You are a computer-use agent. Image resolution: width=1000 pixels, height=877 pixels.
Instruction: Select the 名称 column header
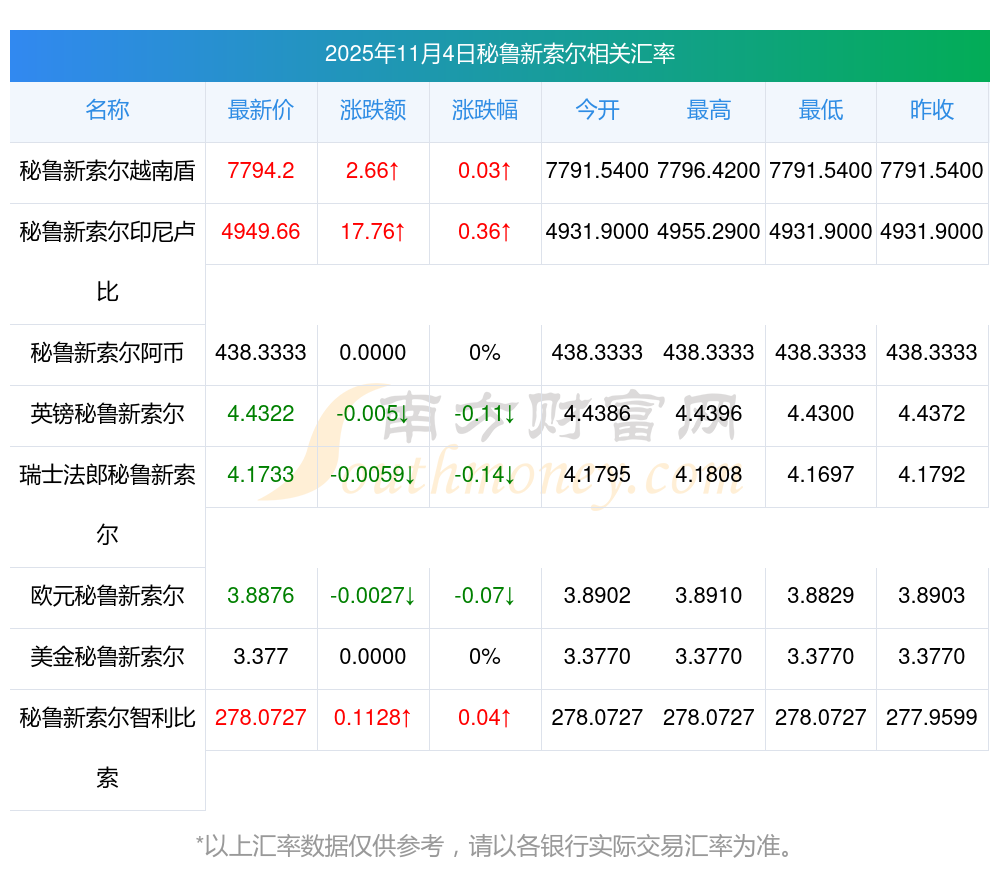[107, 110]
